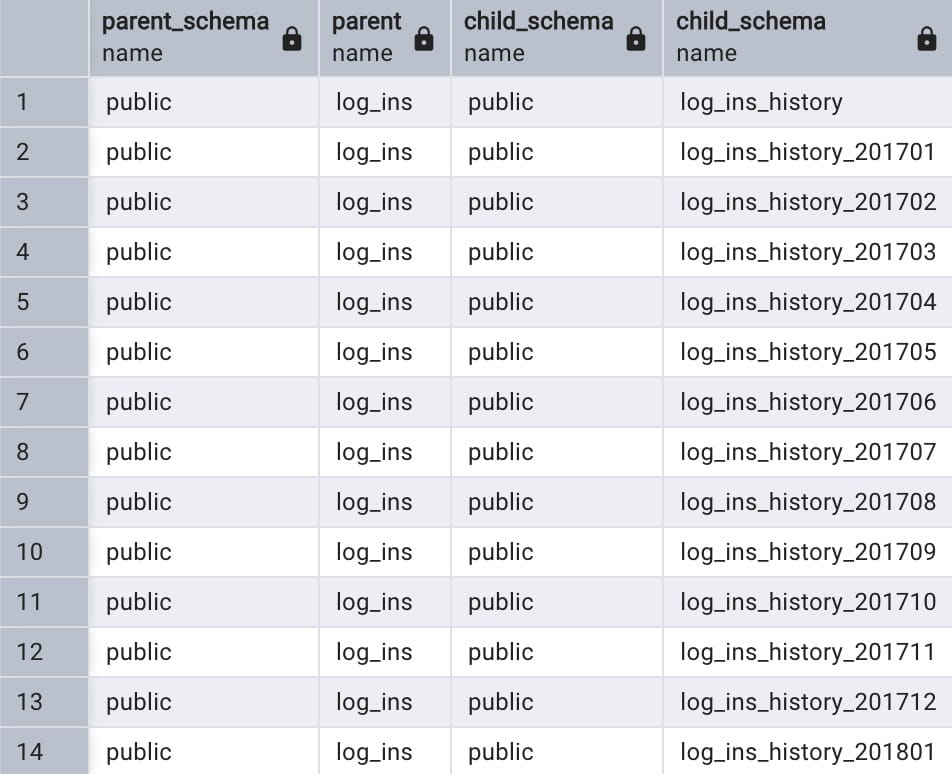952x774 pixels.
Task: Click lock icon in header above log_ins_history values
Action: (927, 39)
